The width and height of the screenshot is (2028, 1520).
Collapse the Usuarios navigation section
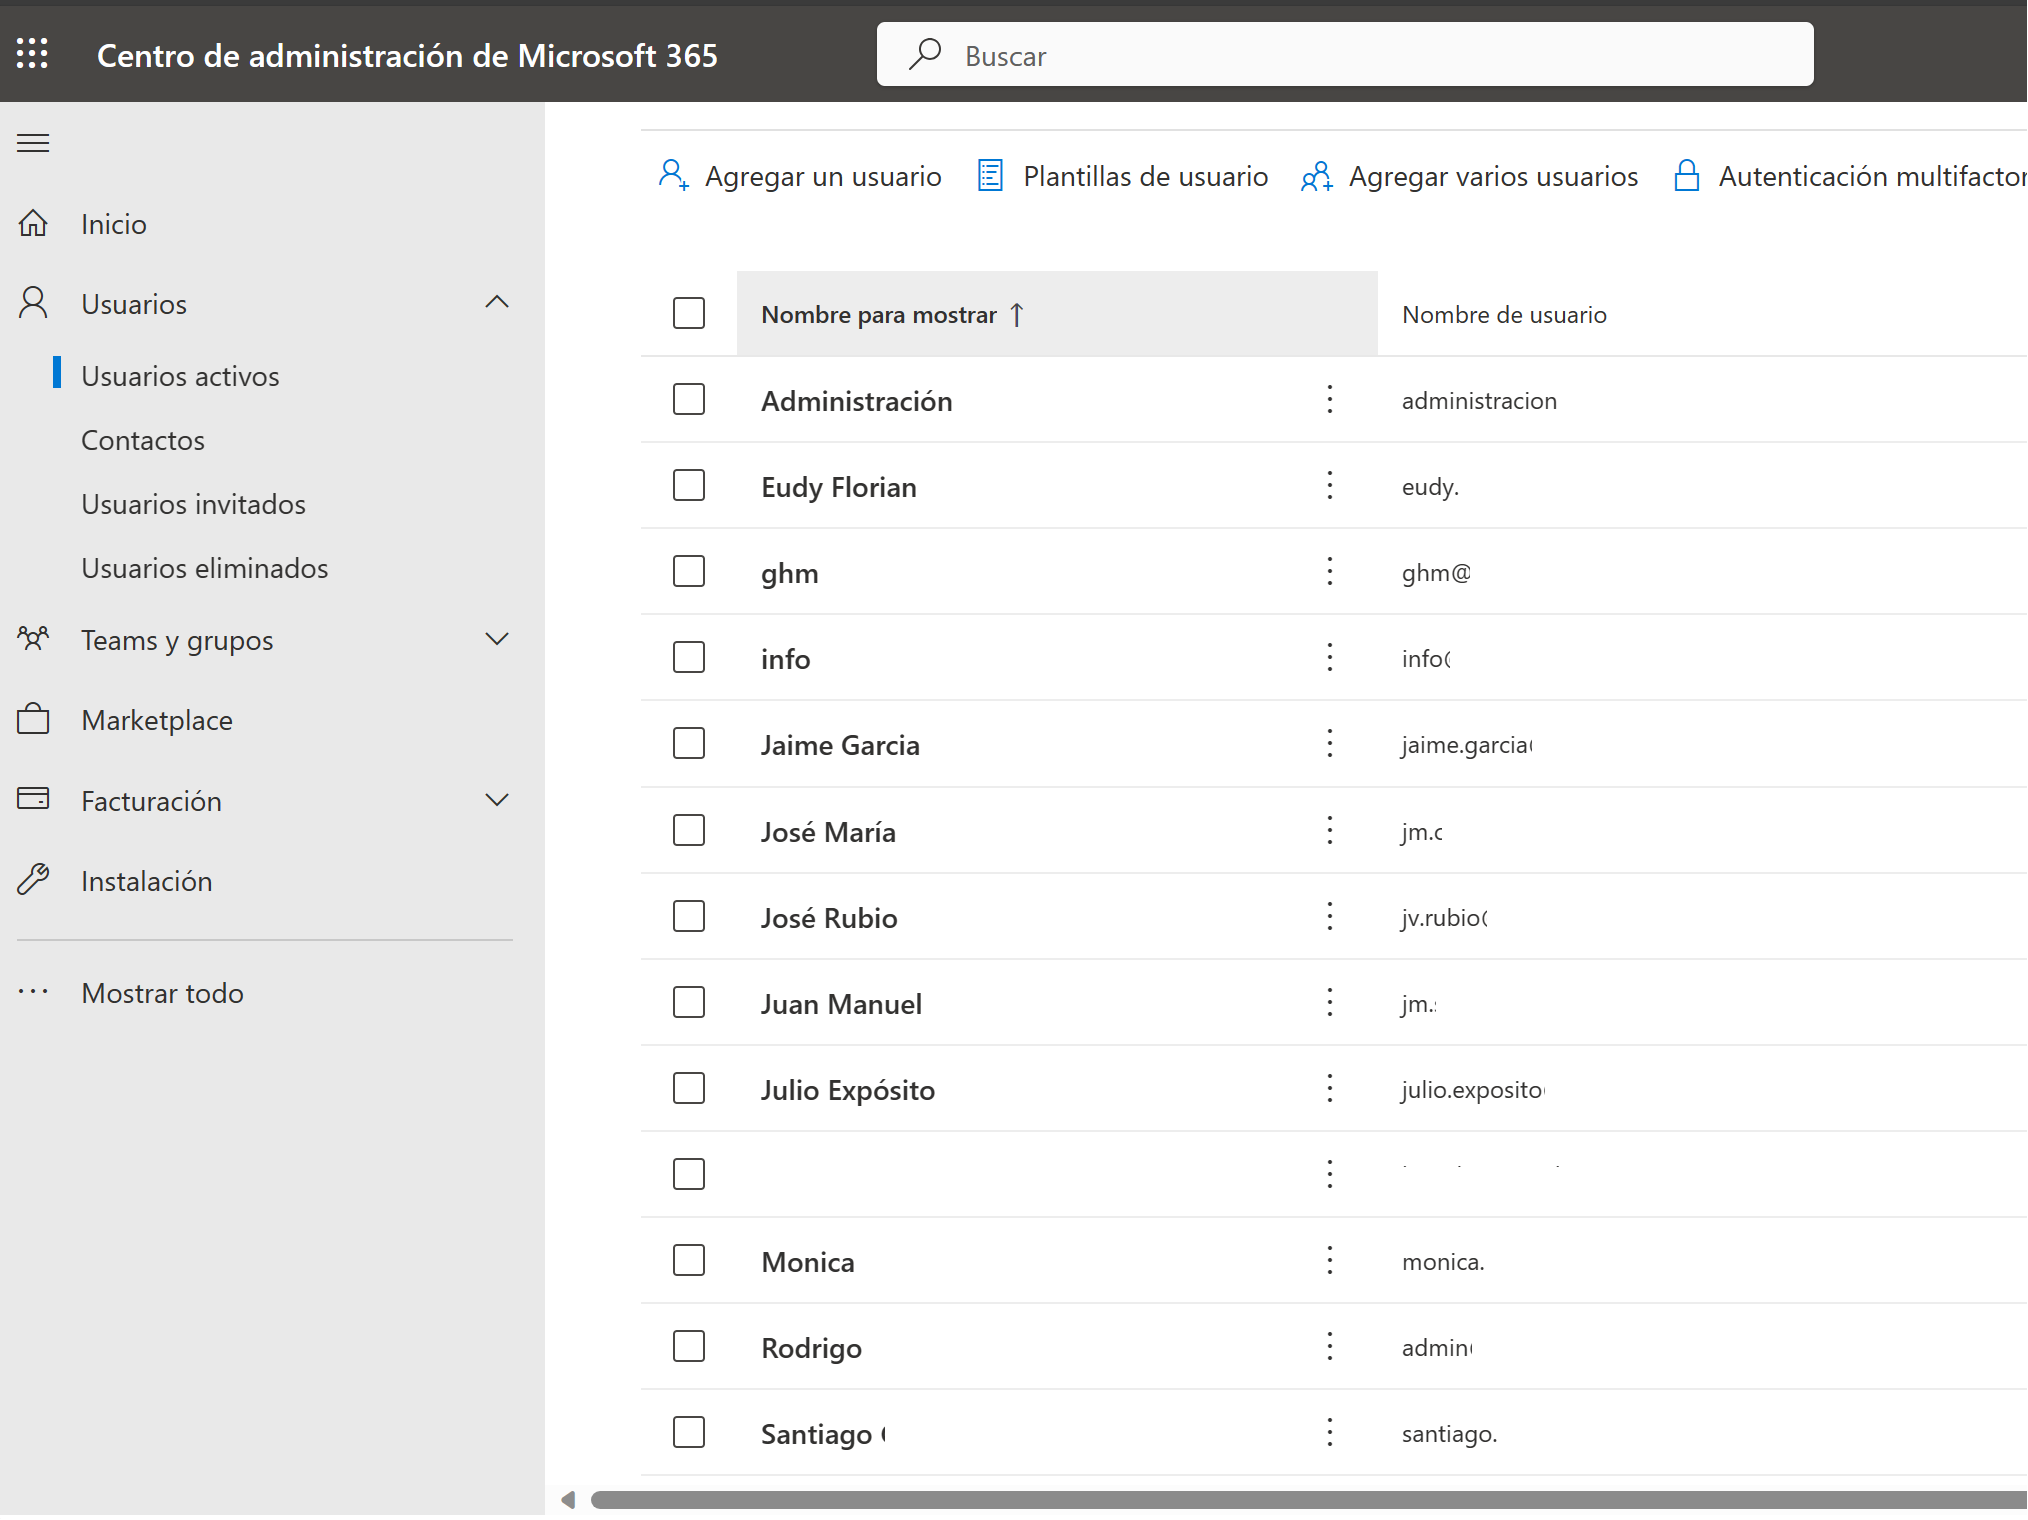pyautogui.click(x=496, y=303)
